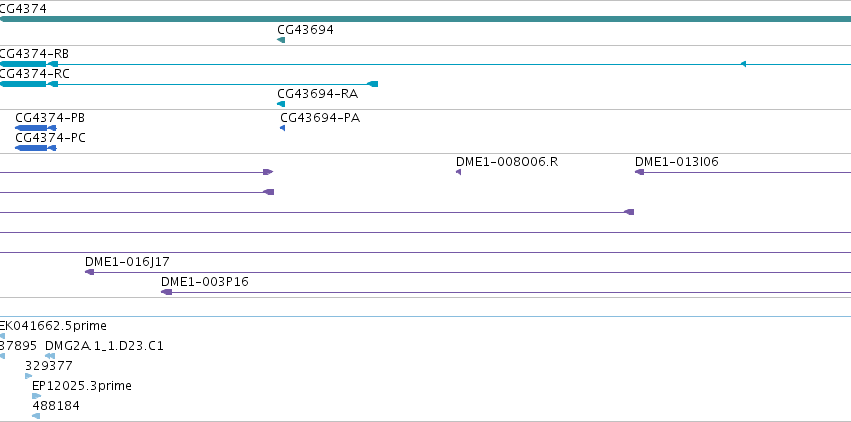
Task: Select the CG43694-PA protein arrow glyph
Action: [x=282, y=128]
